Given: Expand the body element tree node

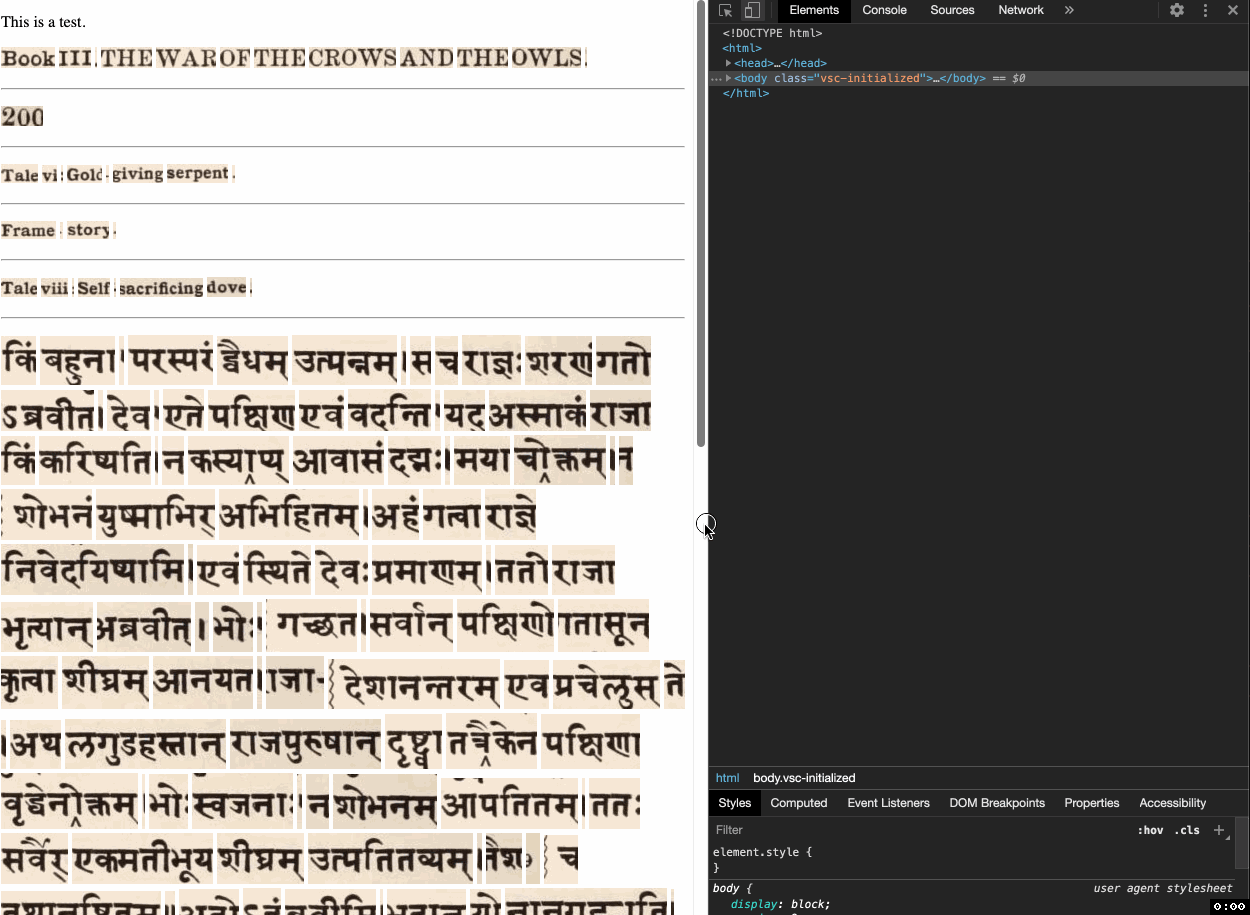Looking at the screenshot, I should pos(729,78).
